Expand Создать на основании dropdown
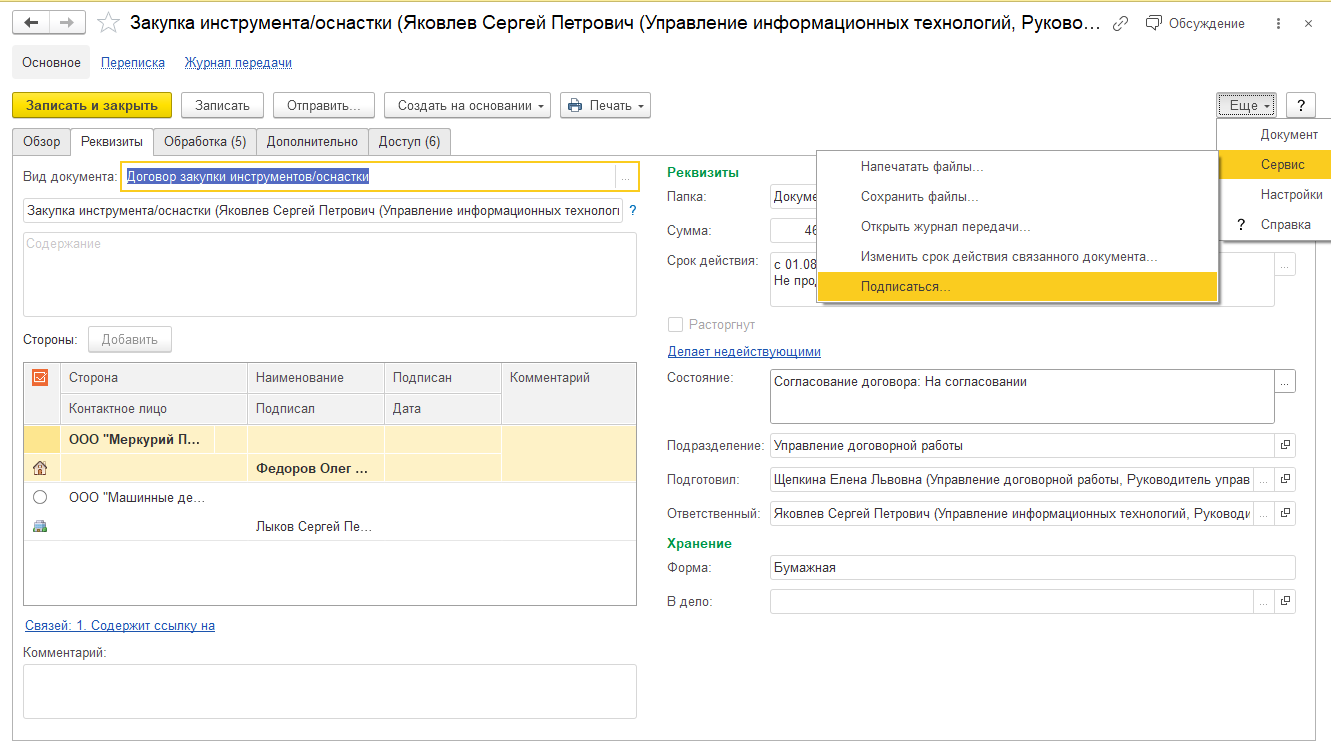1331x748 pixels. pyautogui.click(x=467, y=105)
